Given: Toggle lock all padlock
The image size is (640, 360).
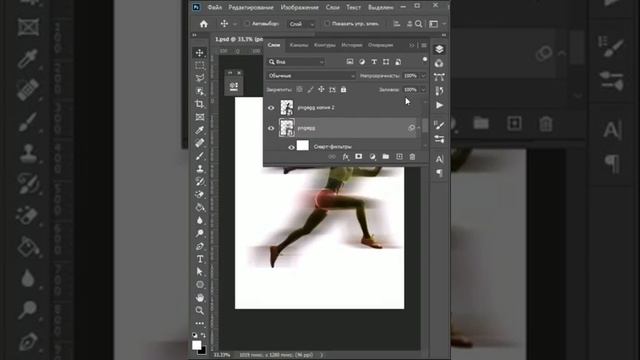Looking at the screenshot, I should click(343, 89).
